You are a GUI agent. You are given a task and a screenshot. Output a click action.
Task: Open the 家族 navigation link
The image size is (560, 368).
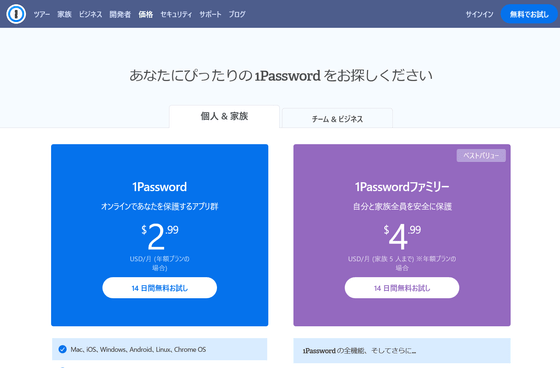click(65, 14)
